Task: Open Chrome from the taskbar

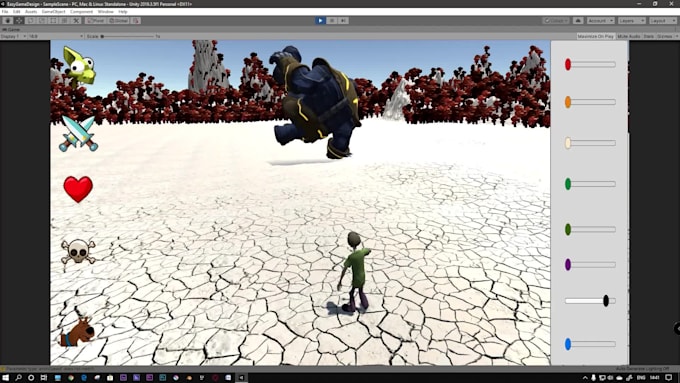Action: 71,378
